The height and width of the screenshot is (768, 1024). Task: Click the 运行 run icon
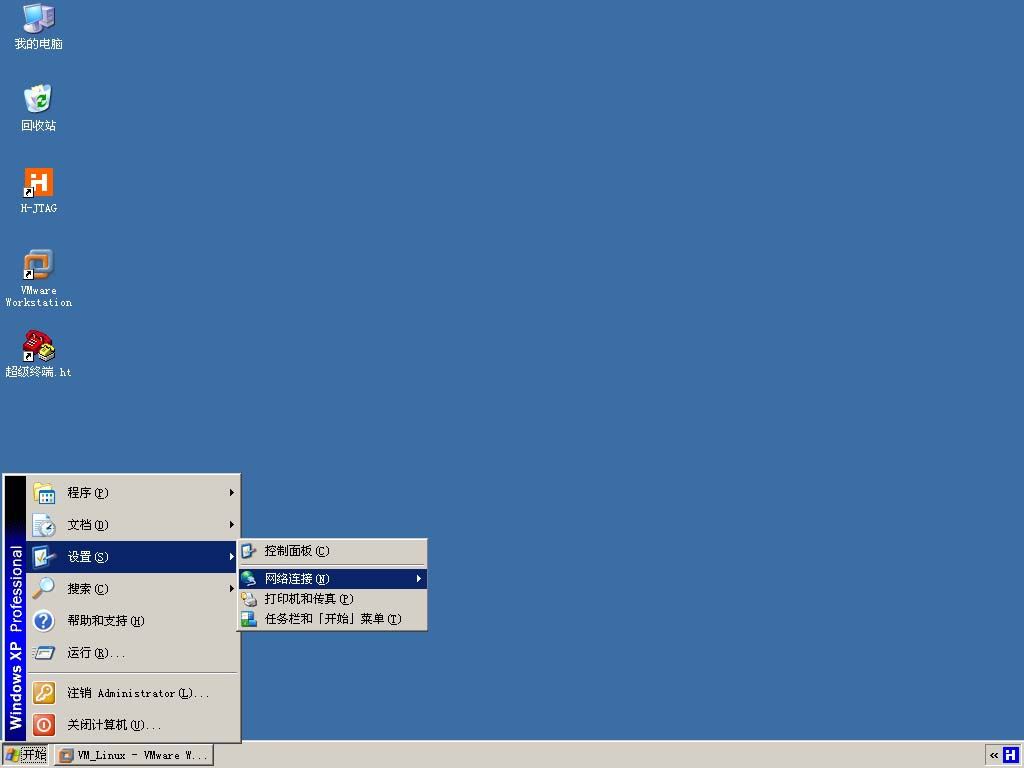[x=44, y=653]
